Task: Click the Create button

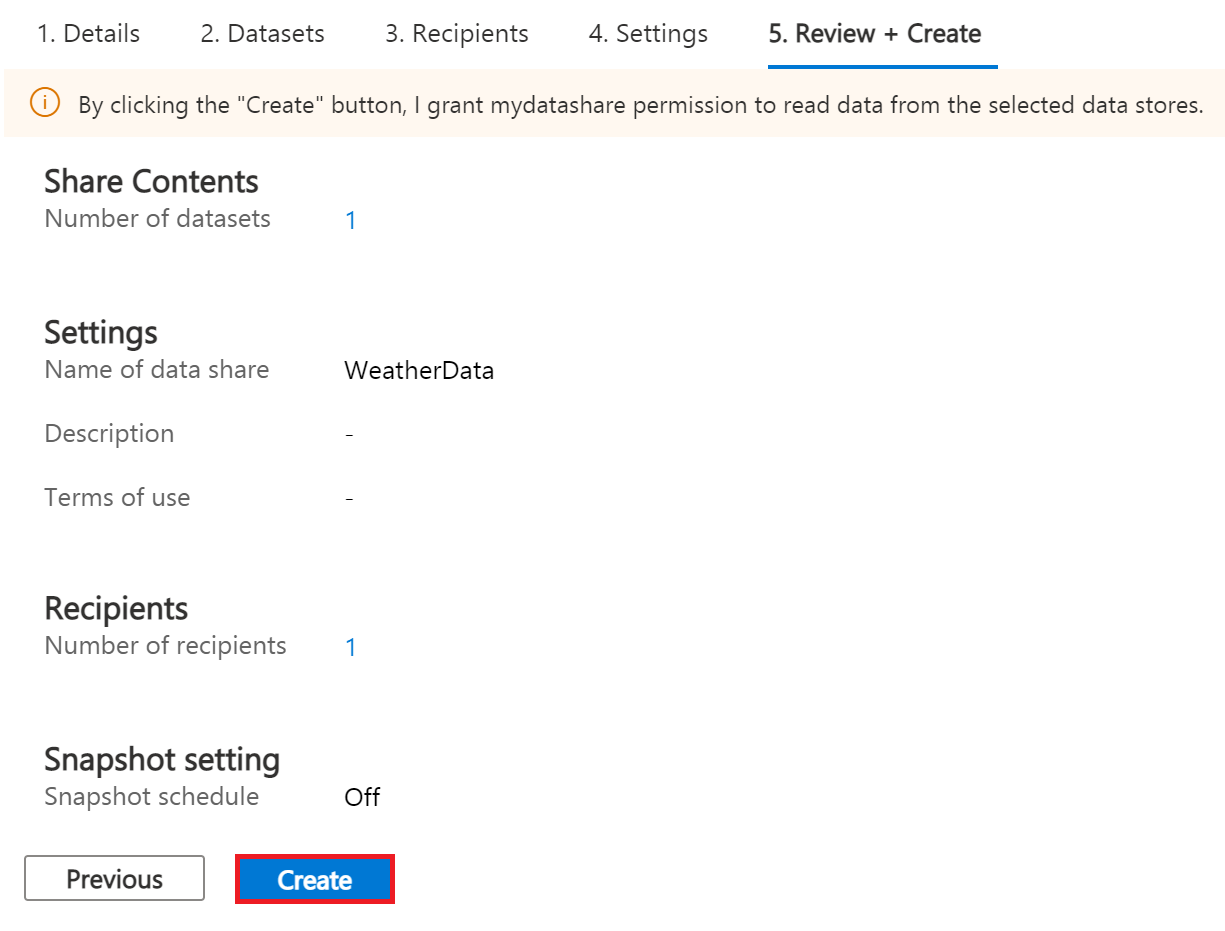Action: pyautogui.click(x=314, y=879)
